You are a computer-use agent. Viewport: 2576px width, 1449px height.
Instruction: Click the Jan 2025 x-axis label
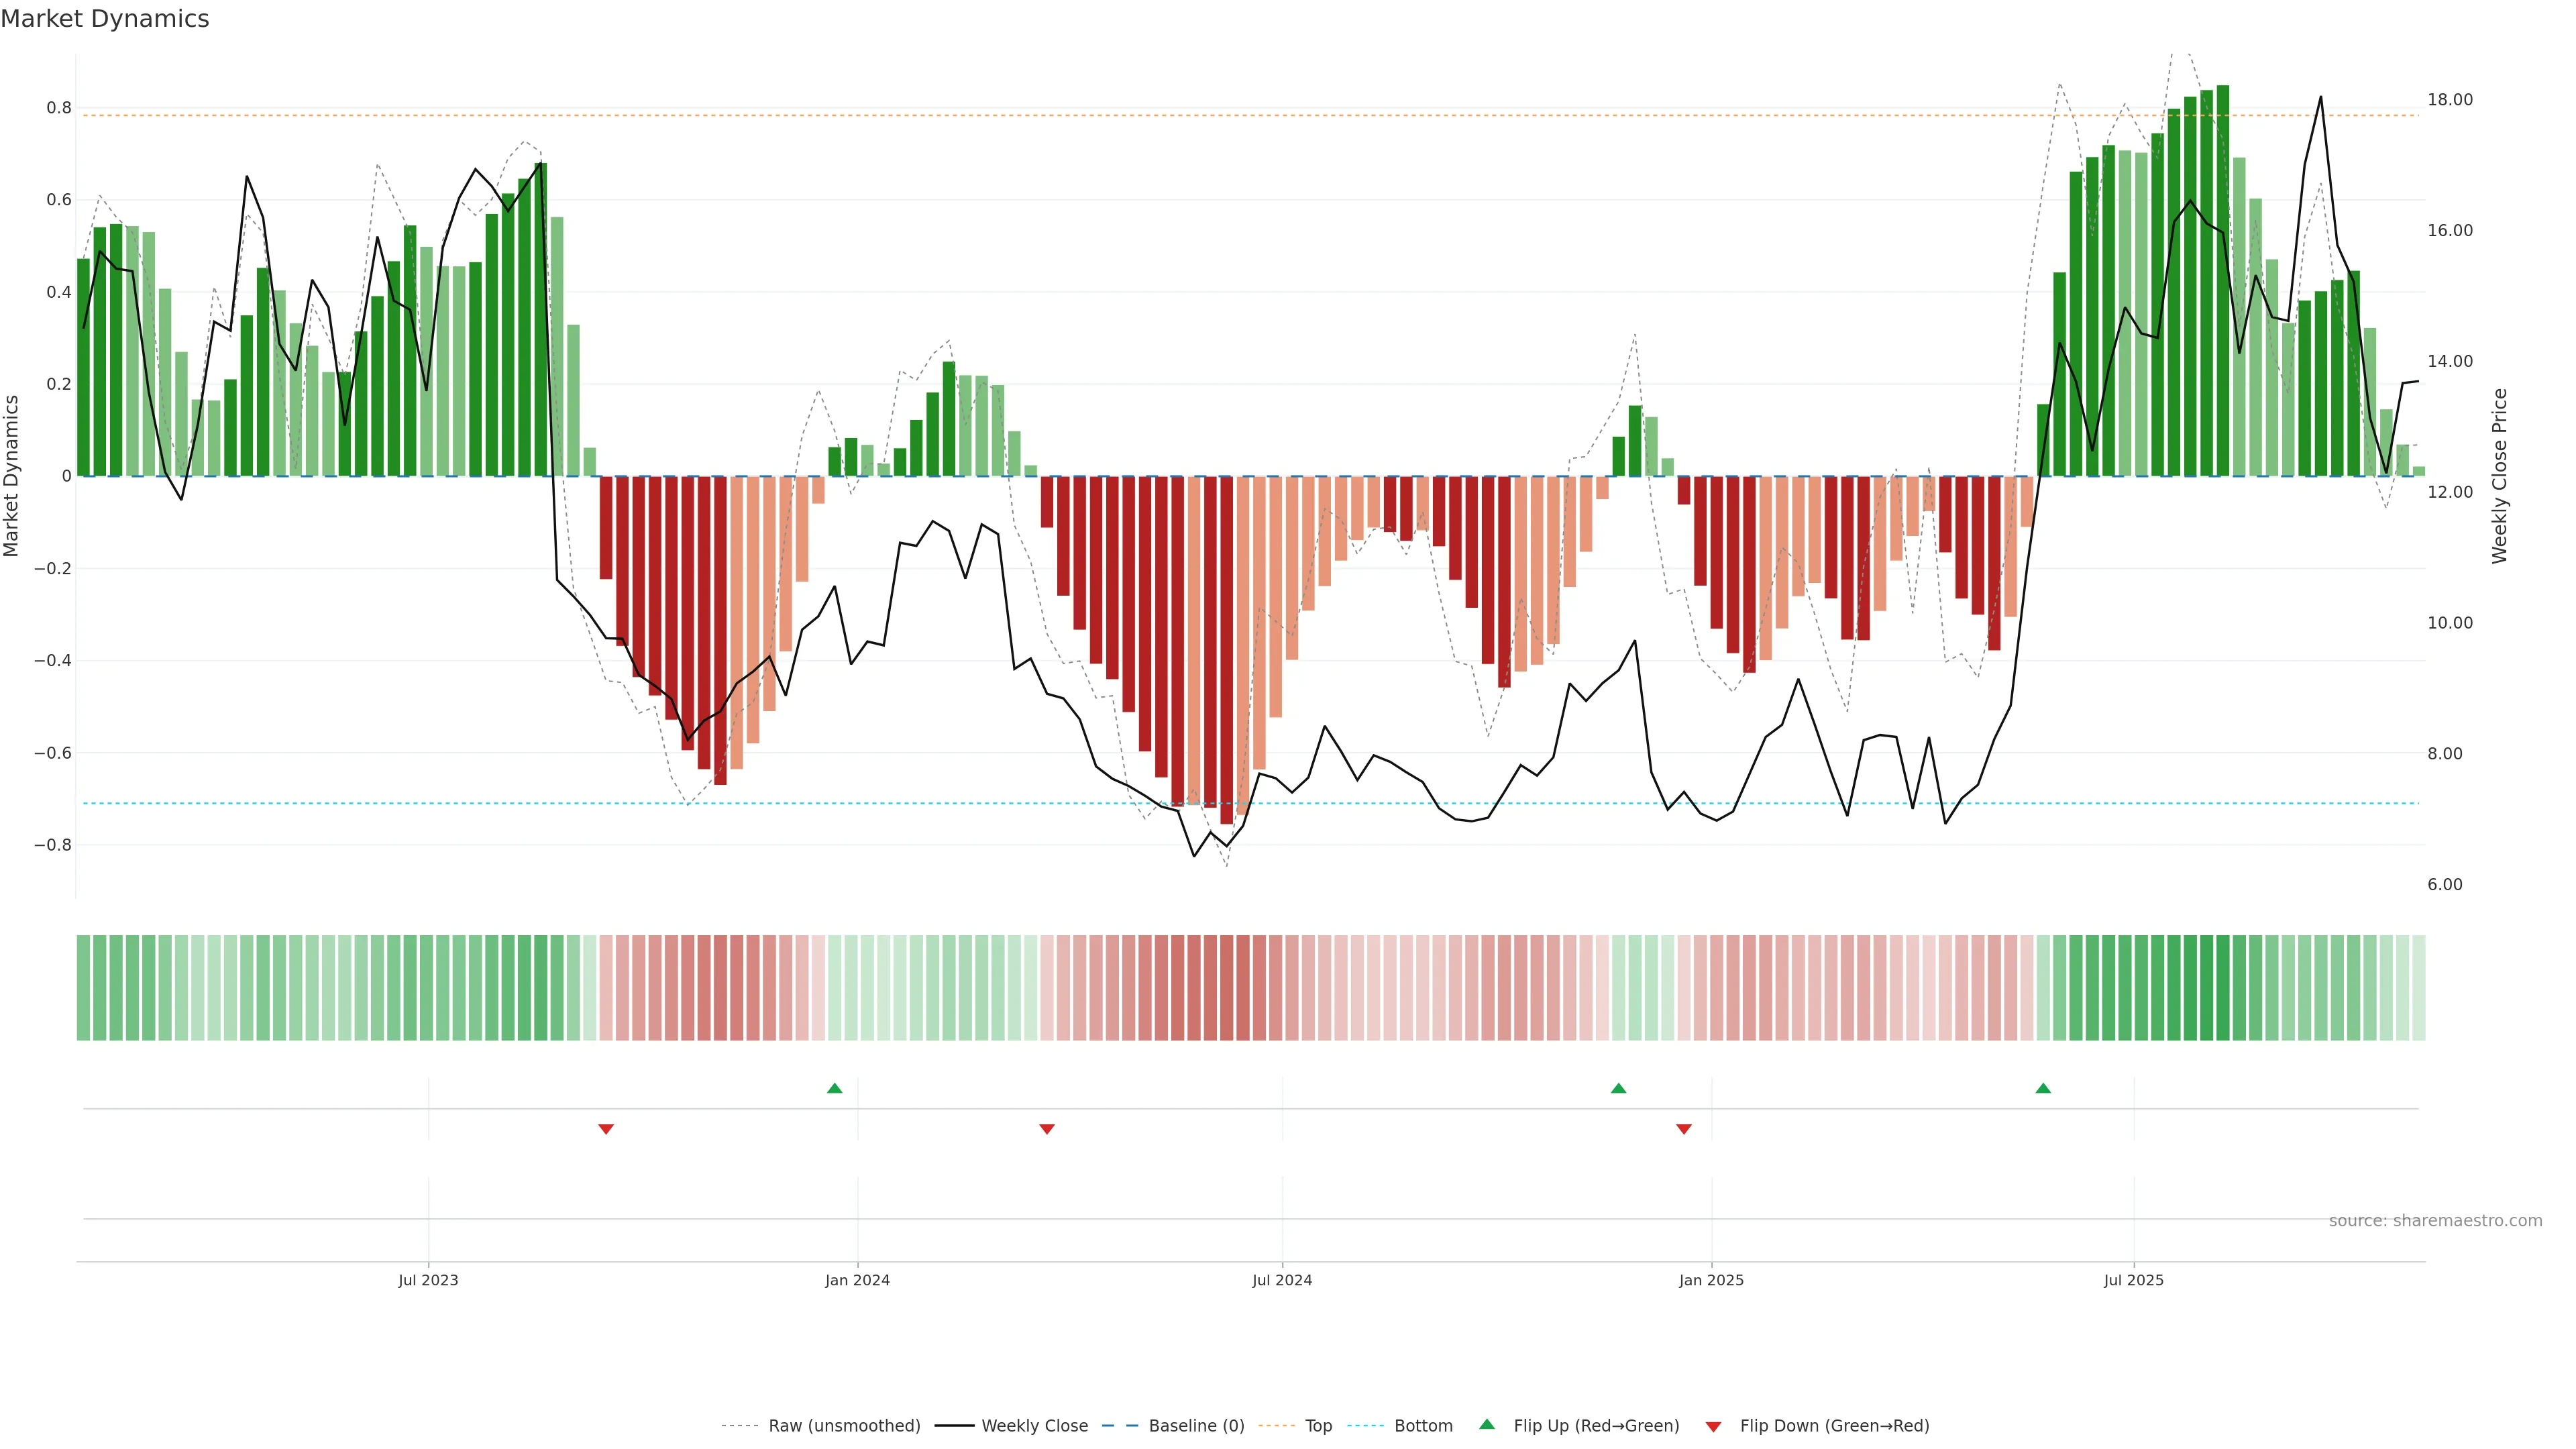click(x=1711, y=1280)
